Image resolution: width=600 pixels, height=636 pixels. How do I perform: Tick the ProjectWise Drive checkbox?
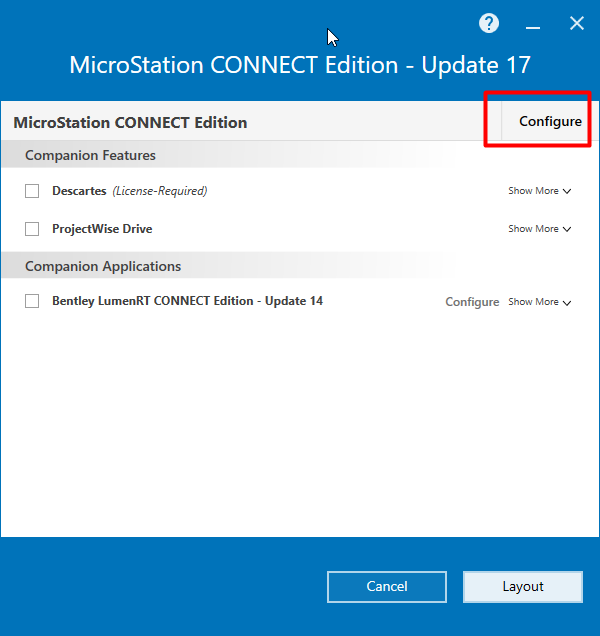(x=32, y=229)
